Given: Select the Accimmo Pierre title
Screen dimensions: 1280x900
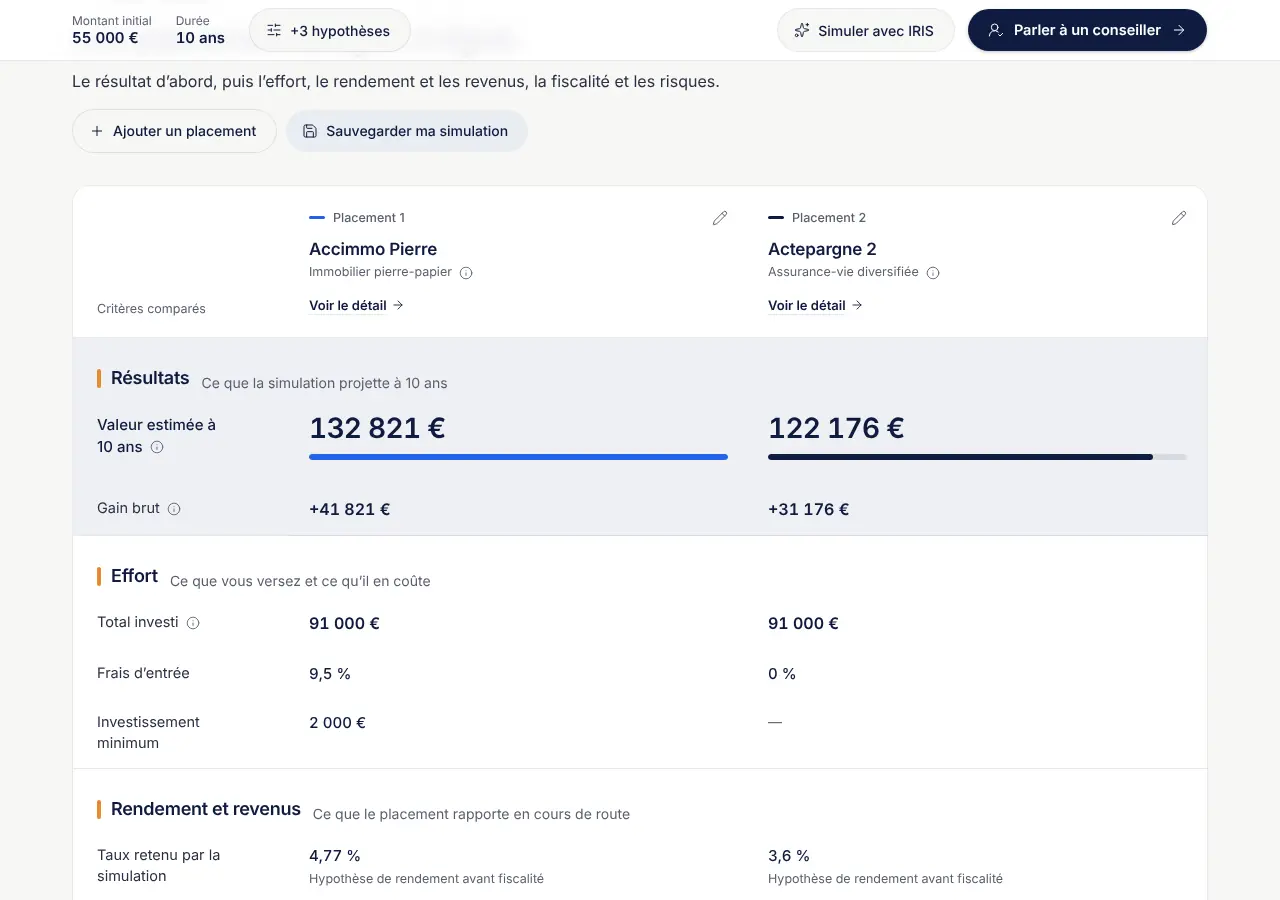Looking at the screenshot, I should click(x=373, y=249).
